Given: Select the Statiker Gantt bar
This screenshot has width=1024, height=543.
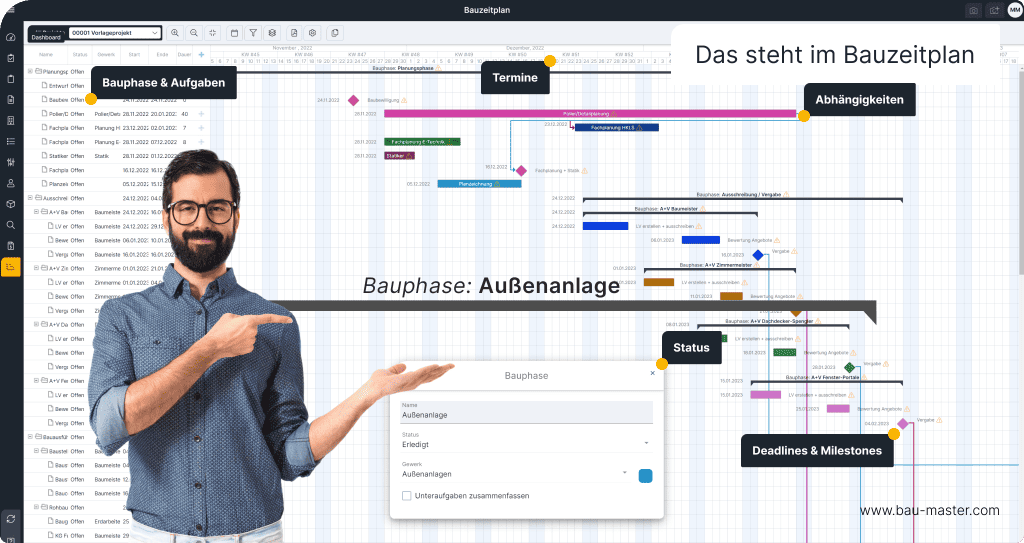Looking at the screenshot, I should 400,156.
